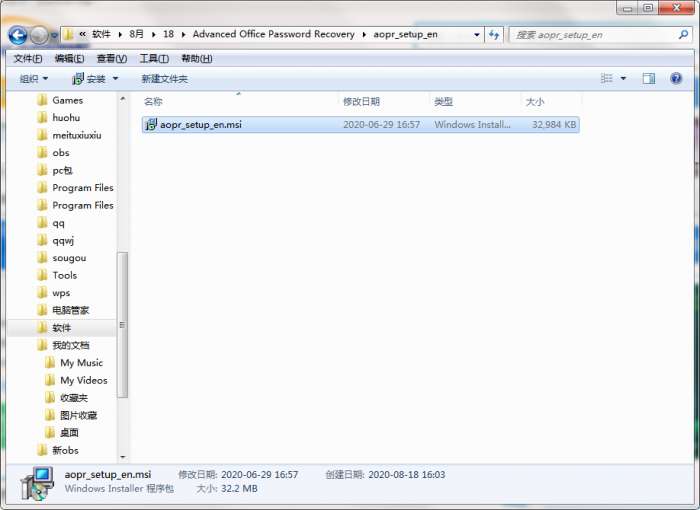Expand the arrow next to 安装
700x510 pixels.
pos(115,79)
